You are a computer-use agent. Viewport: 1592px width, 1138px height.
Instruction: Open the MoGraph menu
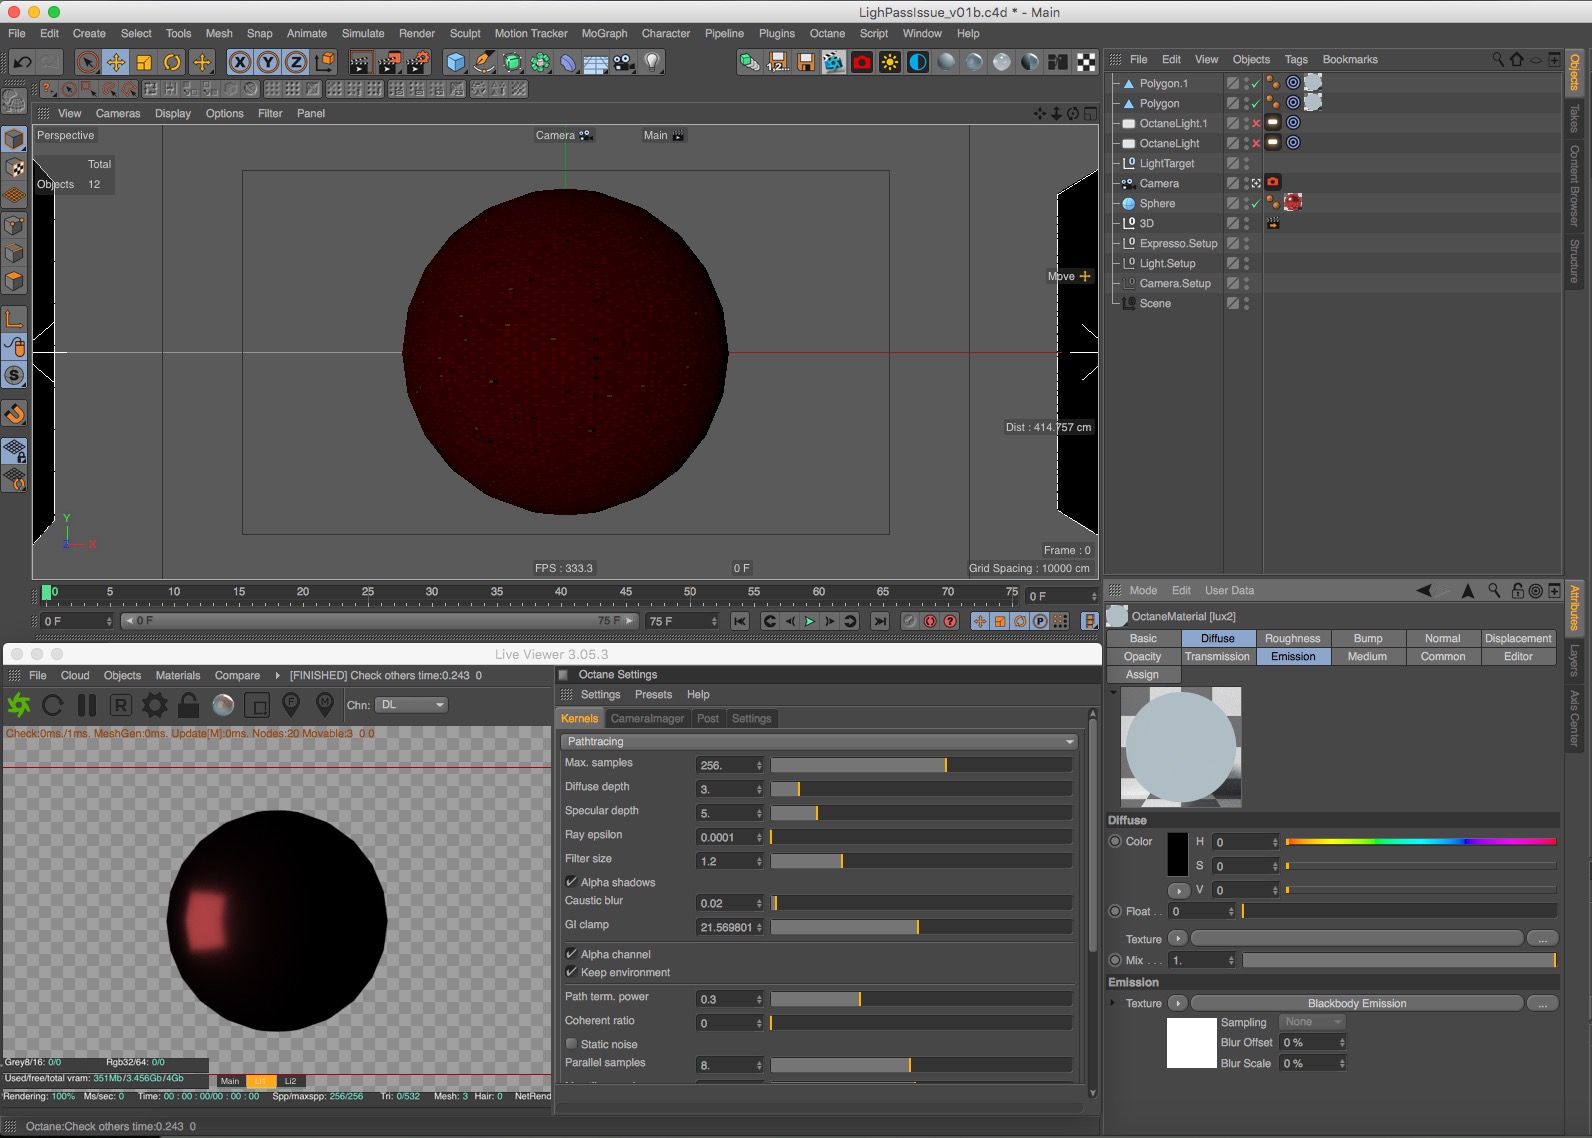[604, 33]
